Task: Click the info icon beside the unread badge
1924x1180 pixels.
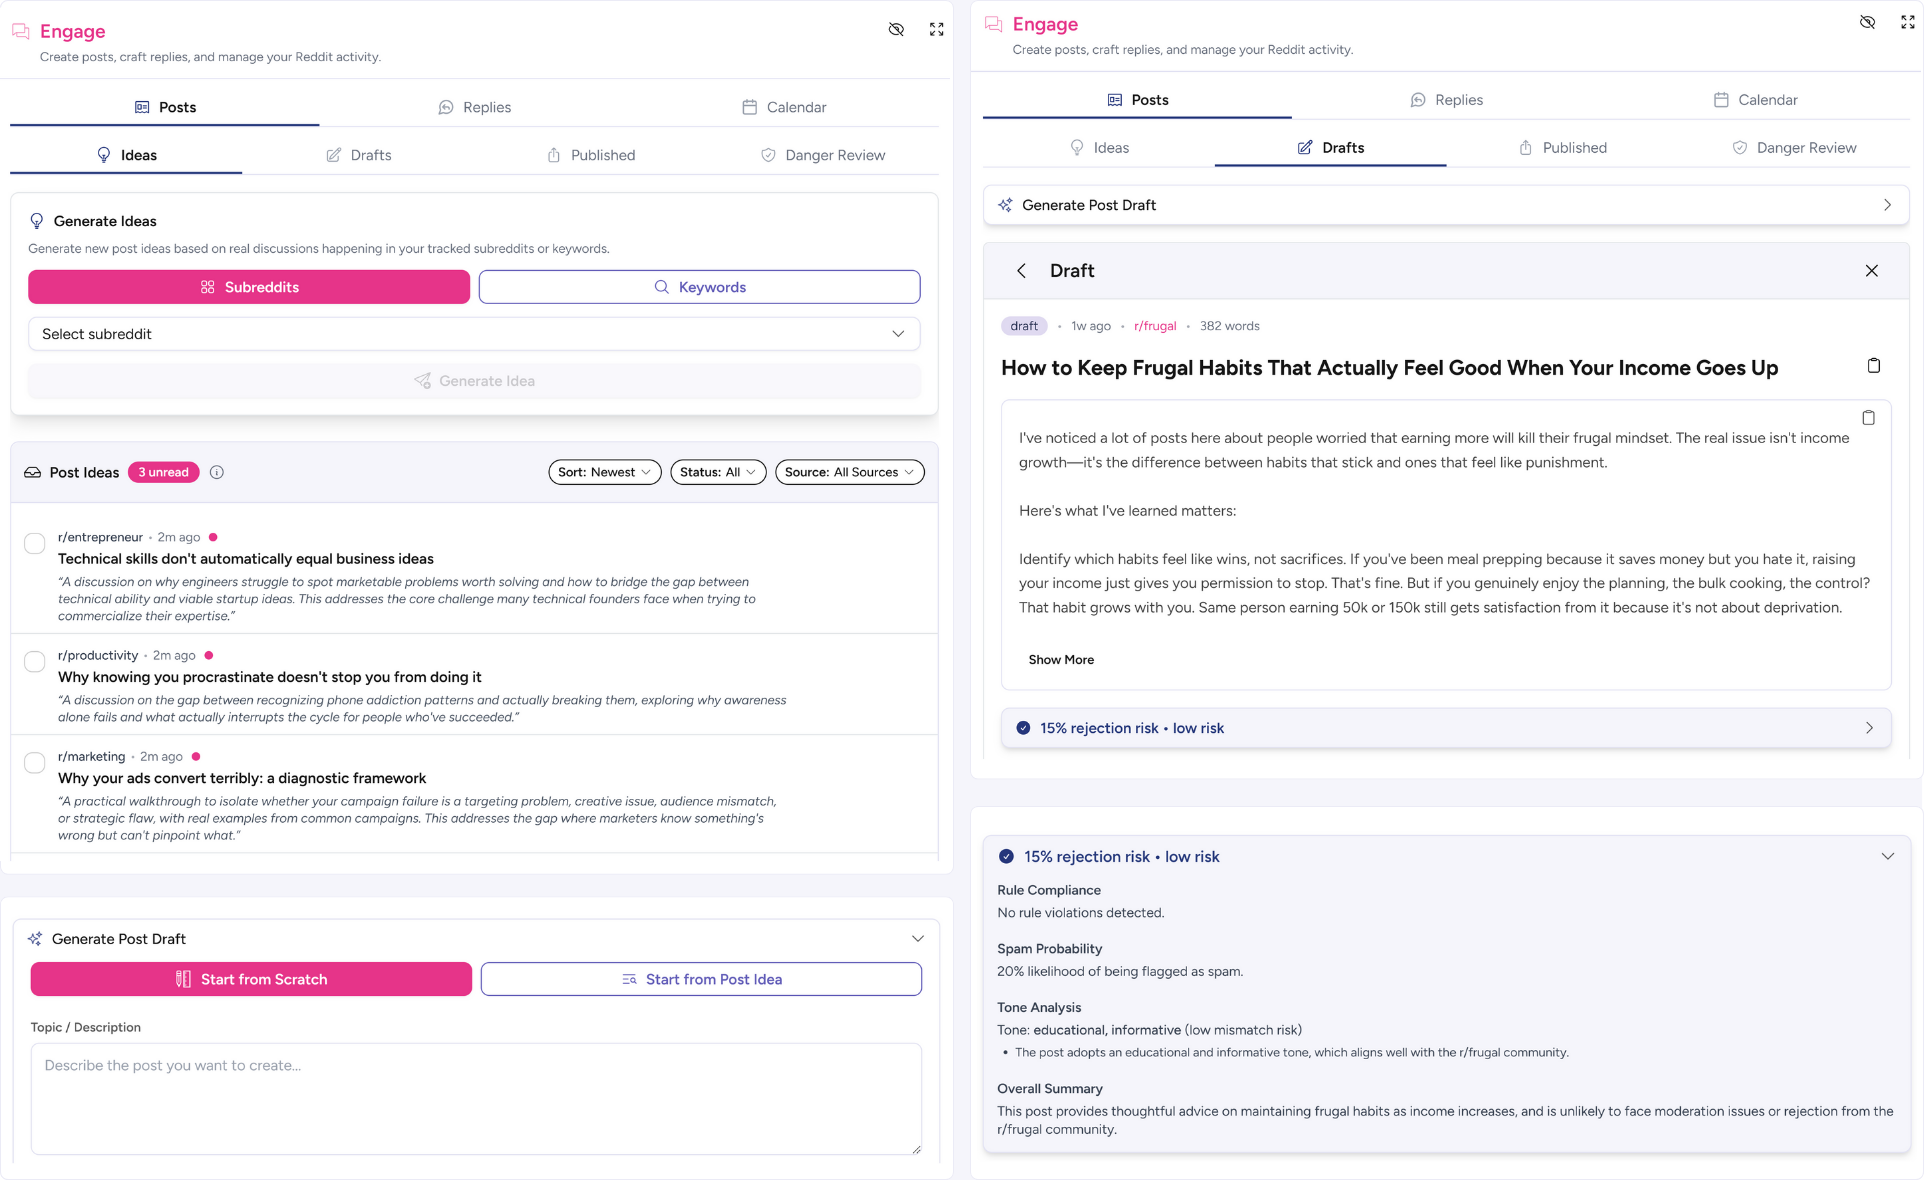Action: pyautogui.click(x=217, y=472)
